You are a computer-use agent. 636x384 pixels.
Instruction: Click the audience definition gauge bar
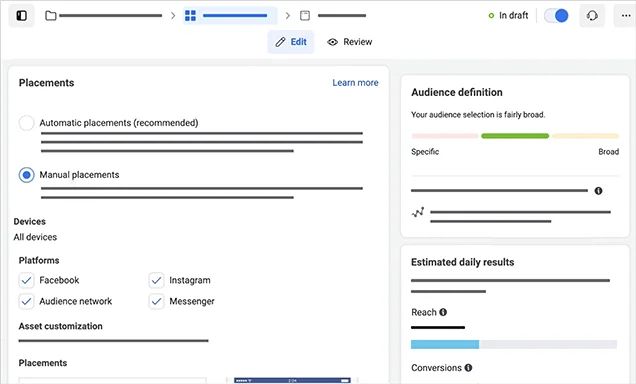point(515,136)
